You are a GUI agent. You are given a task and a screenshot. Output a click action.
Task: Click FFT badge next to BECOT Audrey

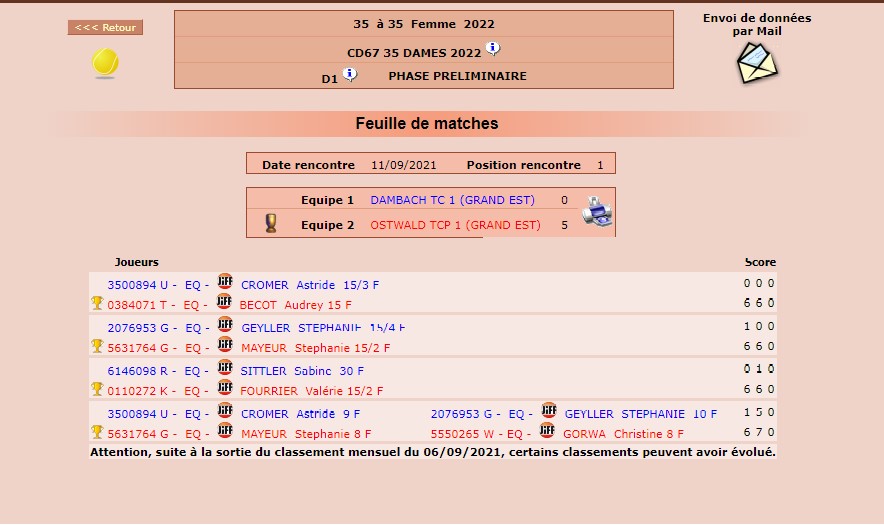pos(225,303)
